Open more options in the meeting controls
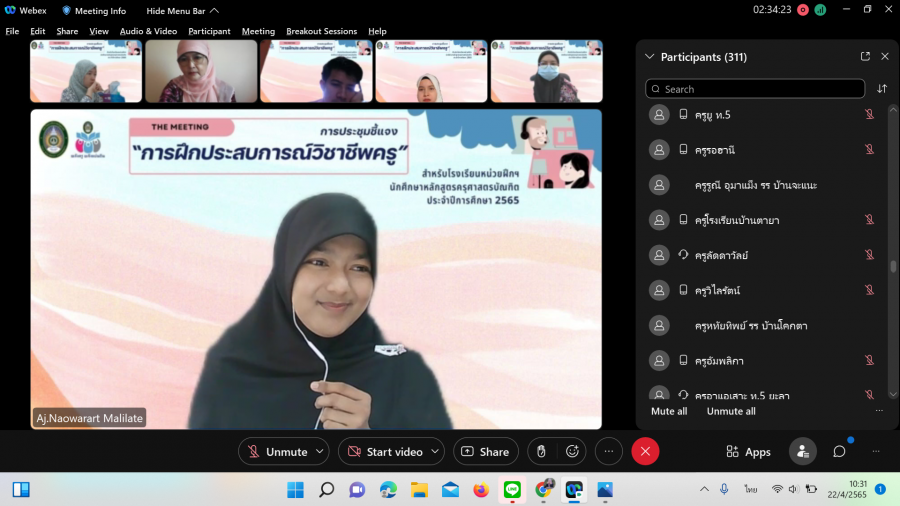900x506 pixels. pyautogui.click(x=608, y=452)
